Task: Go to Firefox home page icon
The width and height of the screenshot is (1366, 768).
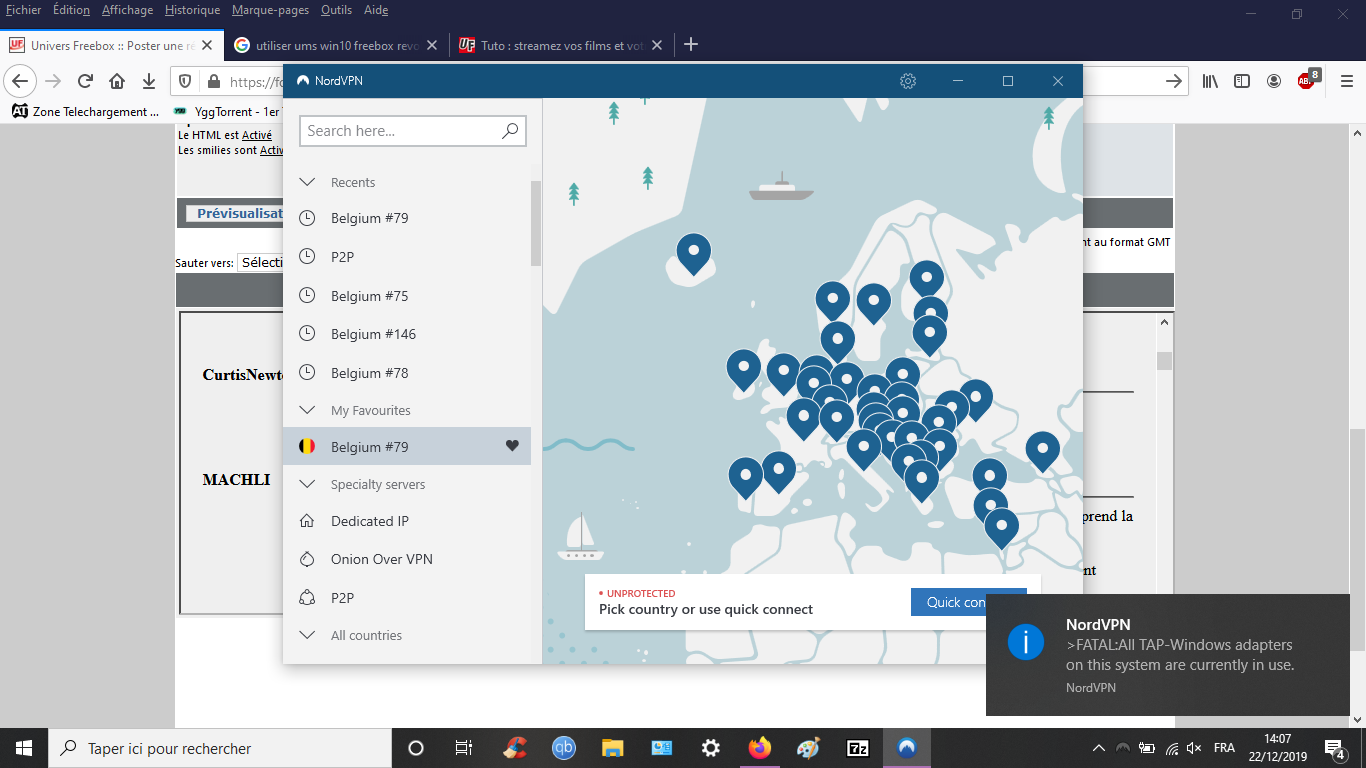Action: tap(117, 81)
